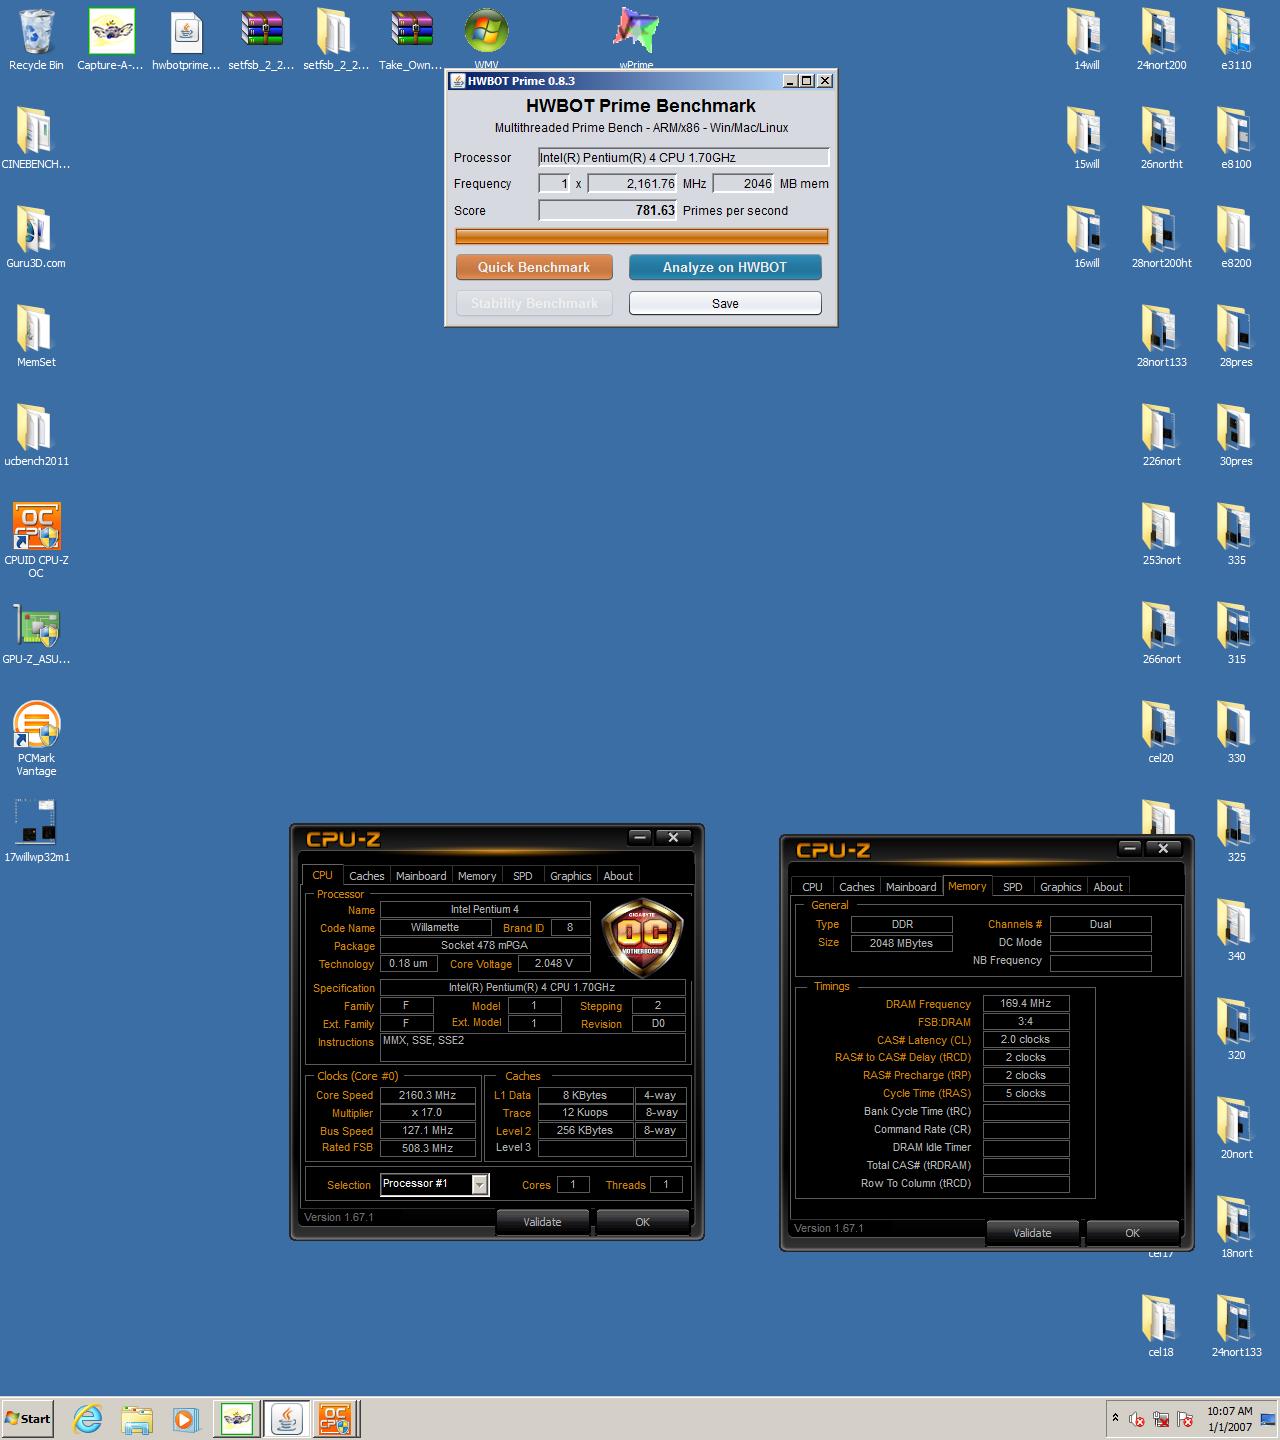Click the Code Name value Willamette

click(x=435, y=927)
